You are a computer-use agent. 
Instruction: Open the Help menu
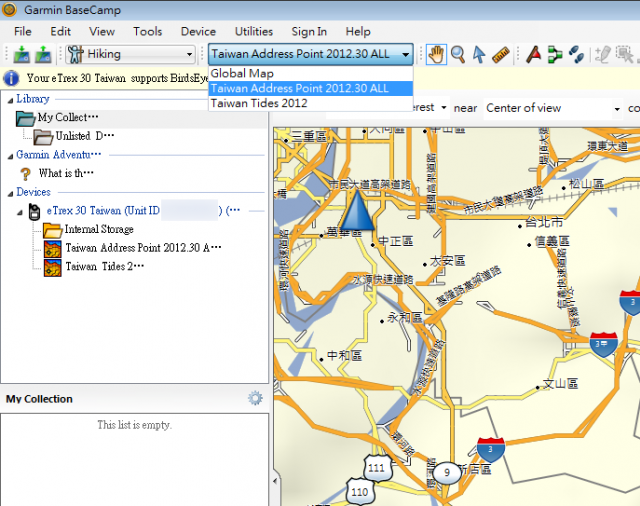click(x=358, y=31)
